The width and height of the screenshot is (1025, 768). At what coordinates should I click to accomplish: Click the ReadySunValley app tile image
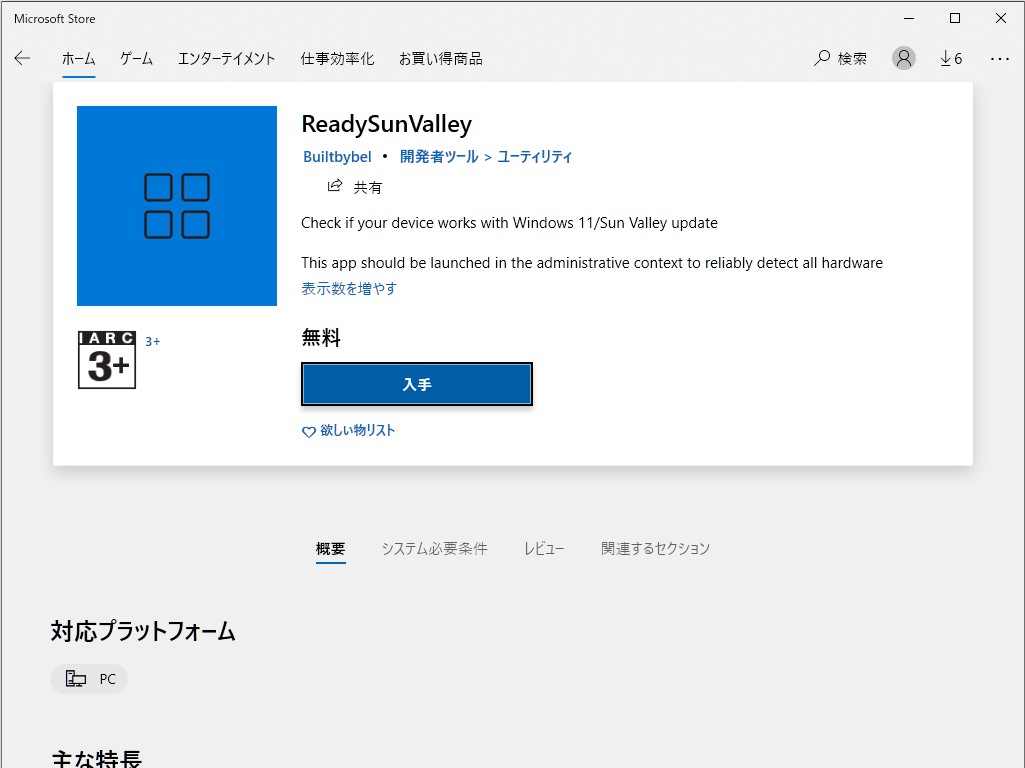[176, 206]
